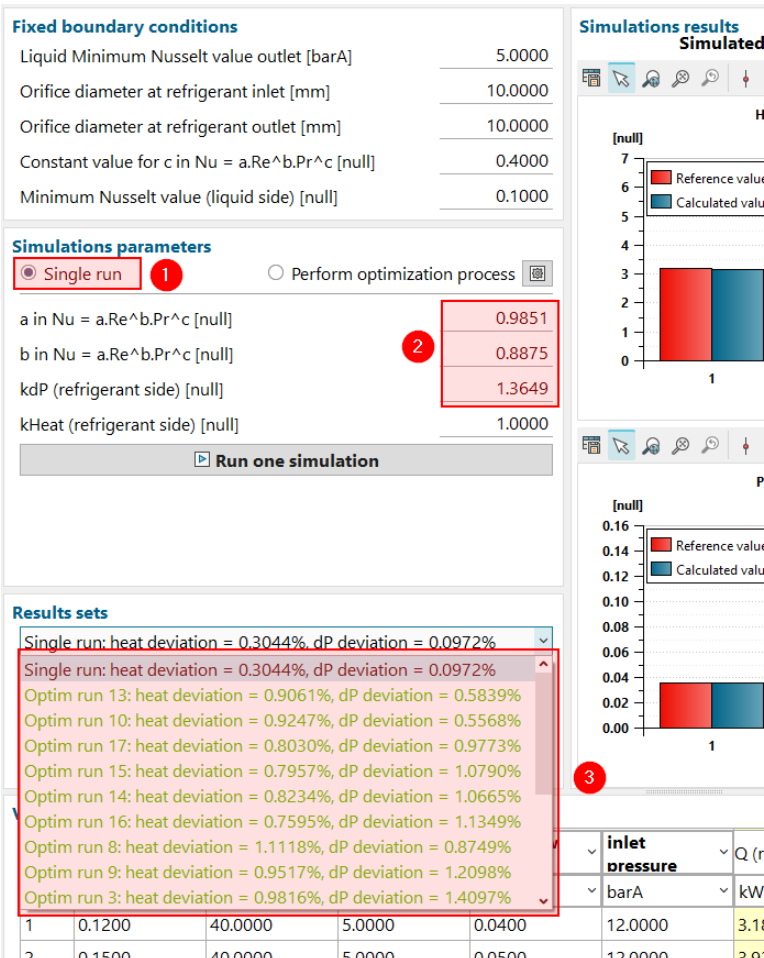Click scroll down arrow in results list
This screenshot has height=958, width=764.
pos(543,901)
